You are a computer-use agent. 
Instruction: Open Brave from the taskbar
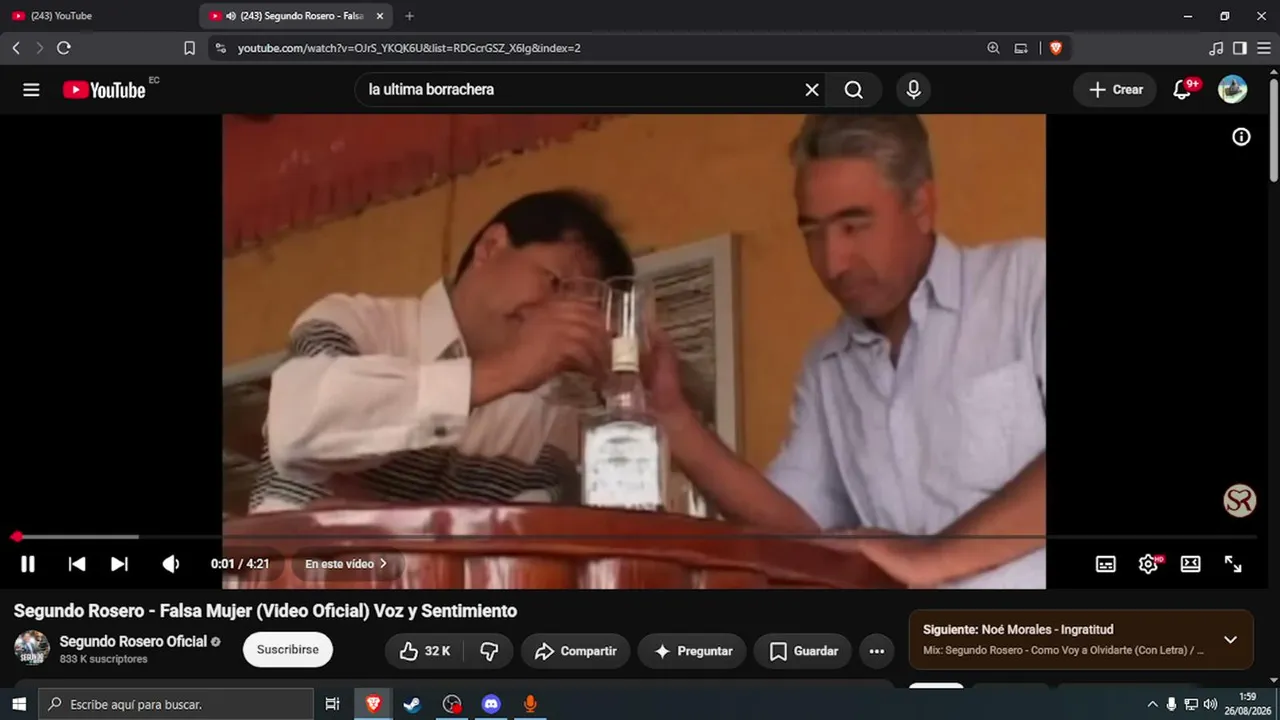coord(373,704)
